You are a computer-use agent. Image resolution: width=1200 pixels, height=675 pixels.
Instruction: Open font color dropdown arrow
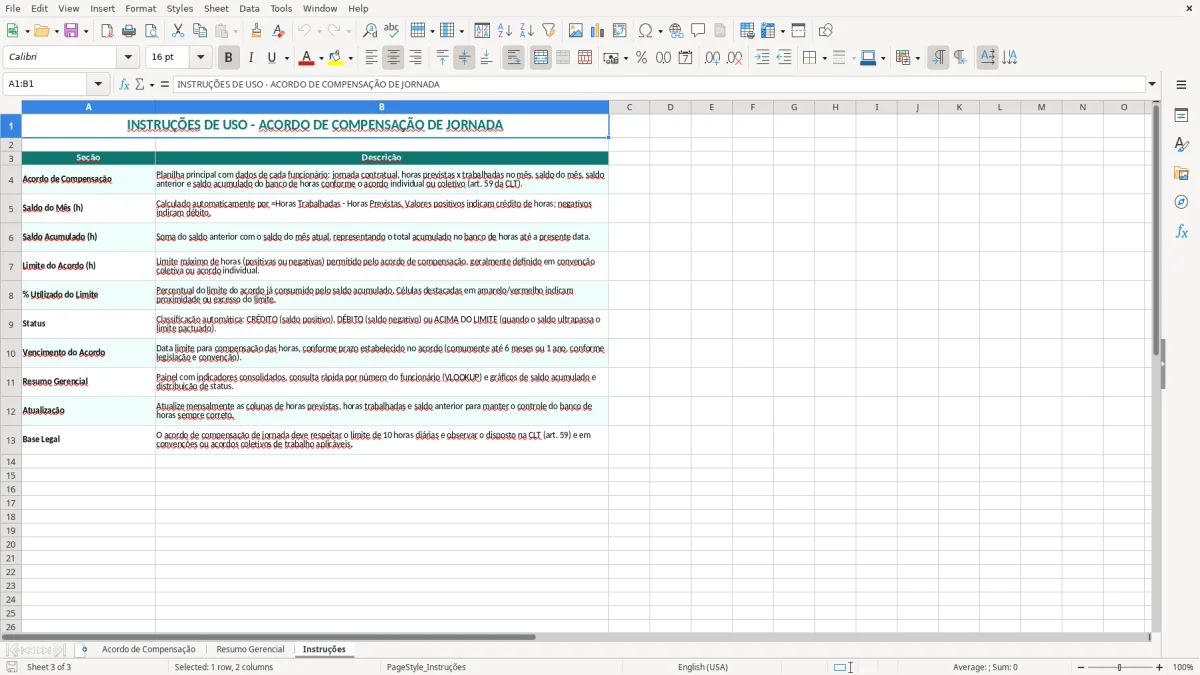(321, 58)
